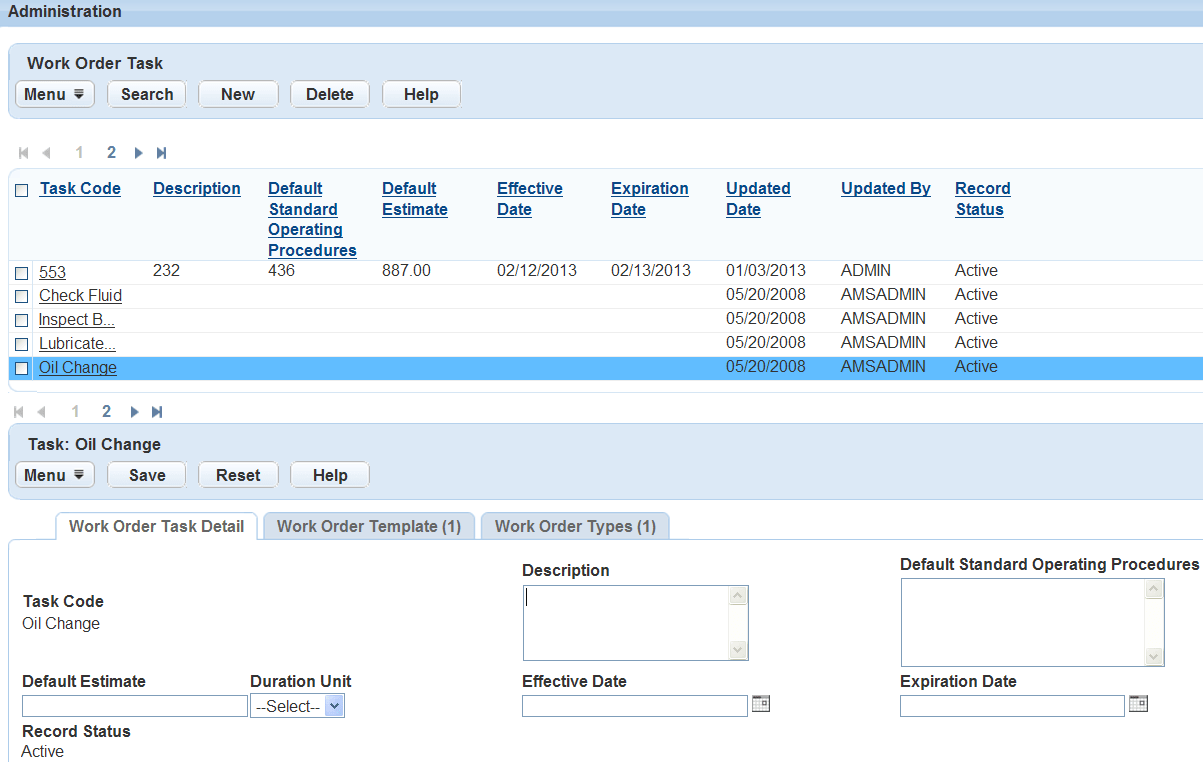Open the Check Fluid task link
The height and width of the screenshot is (762, 1203).
tap(80, 295)
